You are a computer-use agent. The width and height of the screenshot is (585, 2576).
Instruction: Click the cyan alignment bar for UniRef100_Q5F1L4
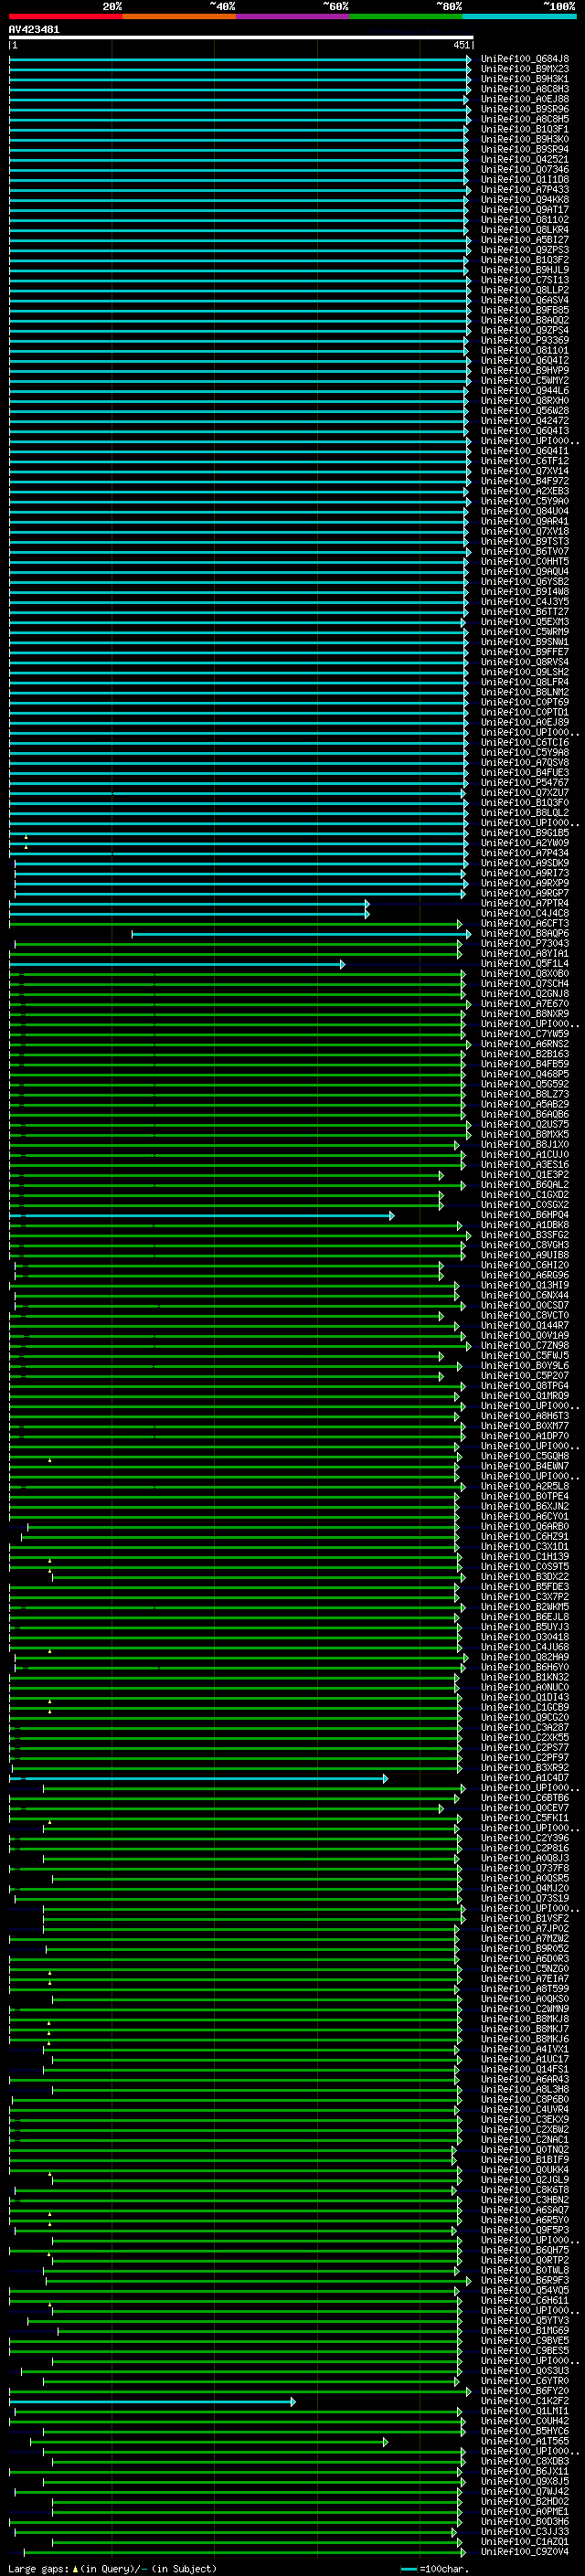point(177,964)
